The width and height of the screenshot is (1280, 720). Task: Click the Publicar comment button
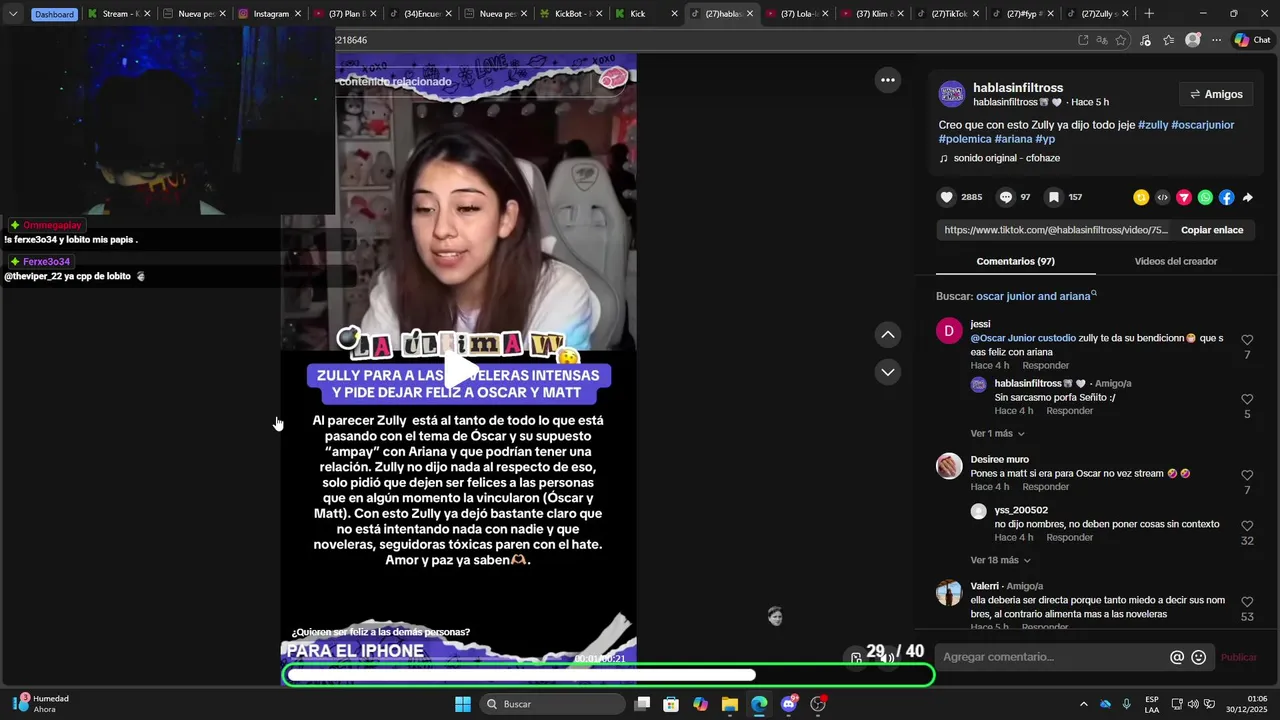(x=1238, y=657)
